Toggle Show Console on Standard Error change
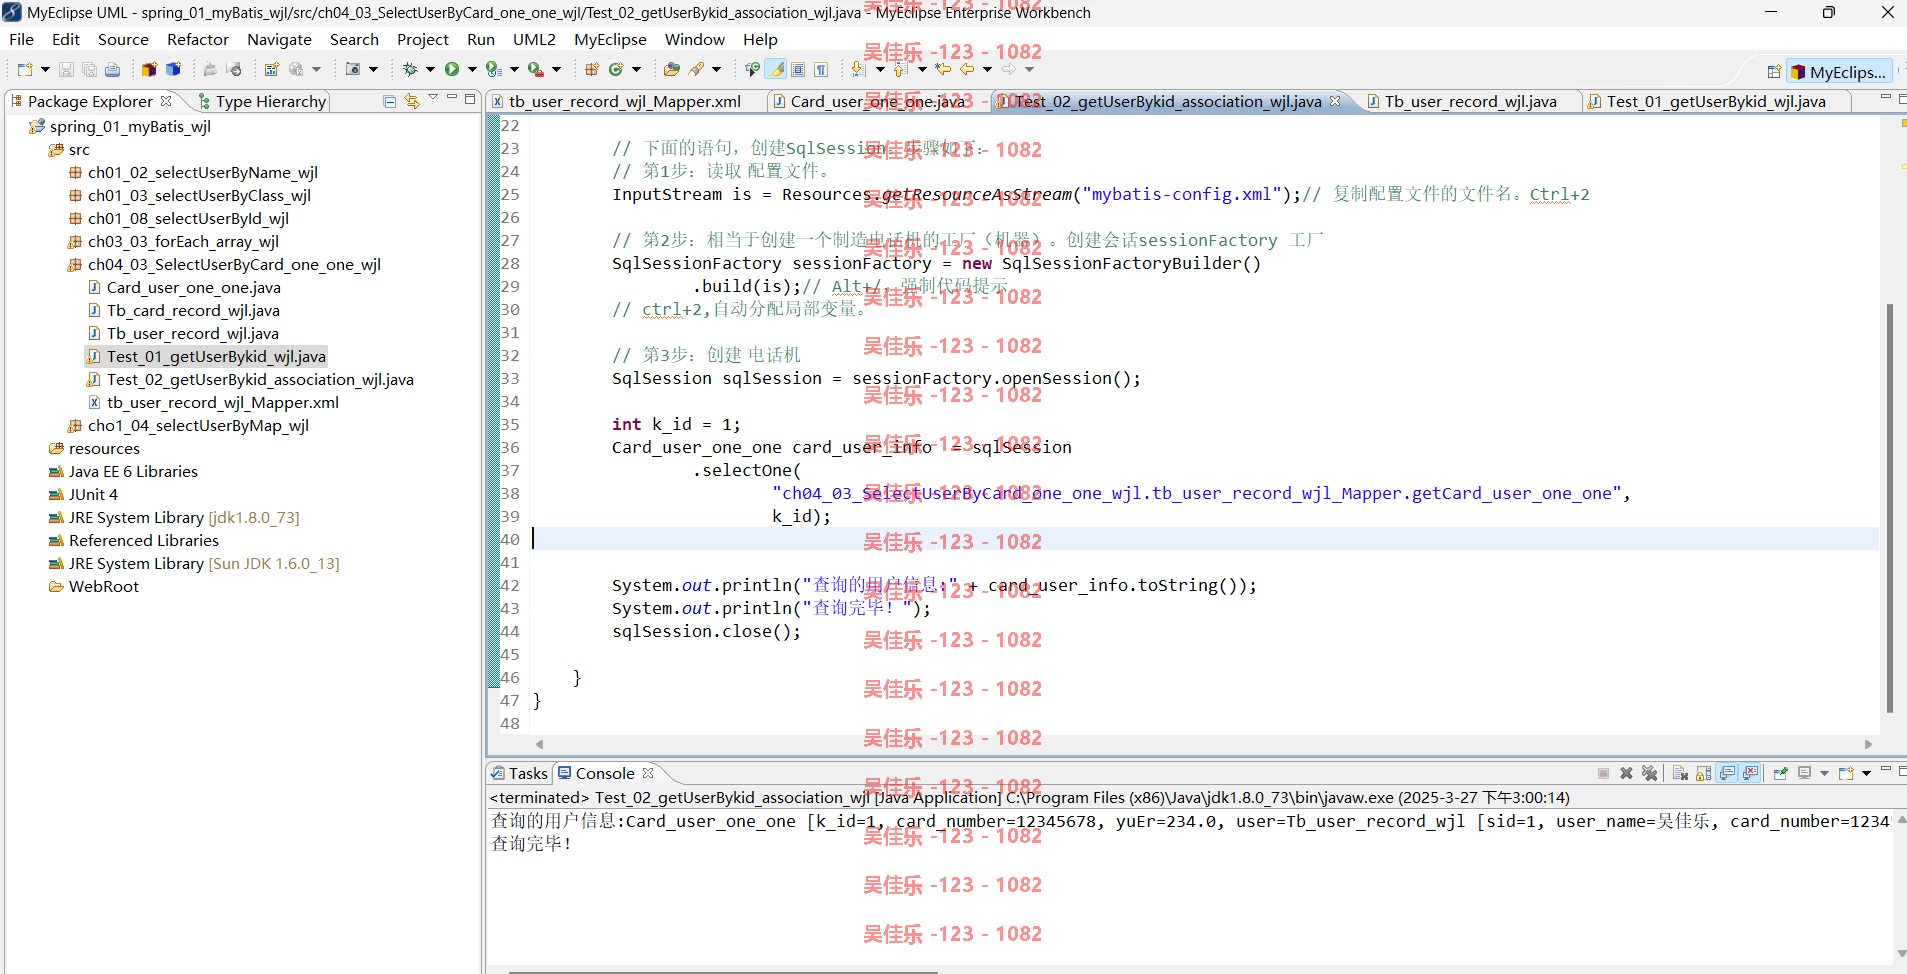The width and height of the screenshot is (1907, 974). [1750, 773]
